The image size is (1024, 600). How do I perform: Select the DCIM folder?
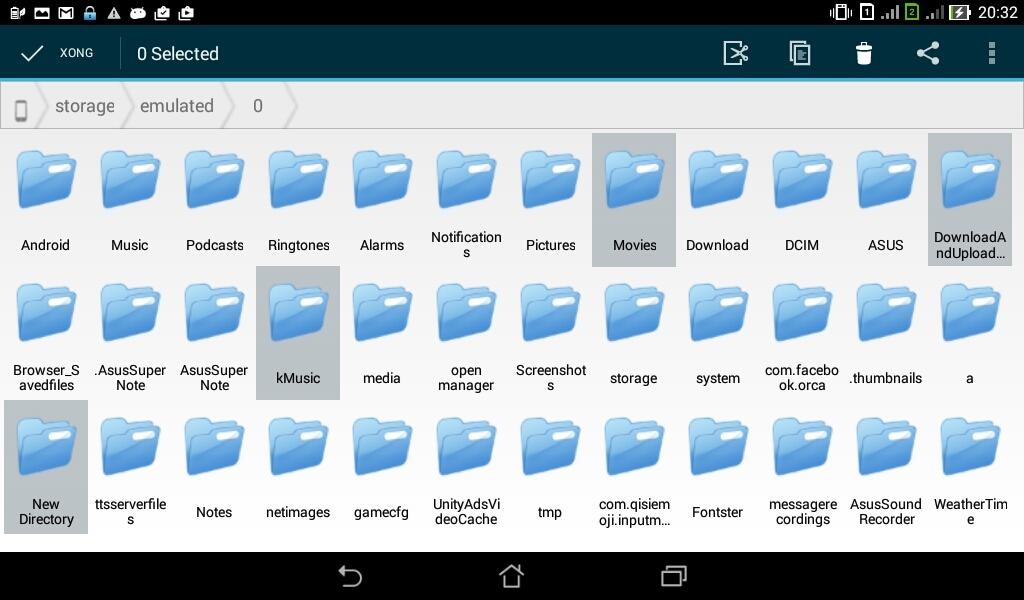click(802, 200)
